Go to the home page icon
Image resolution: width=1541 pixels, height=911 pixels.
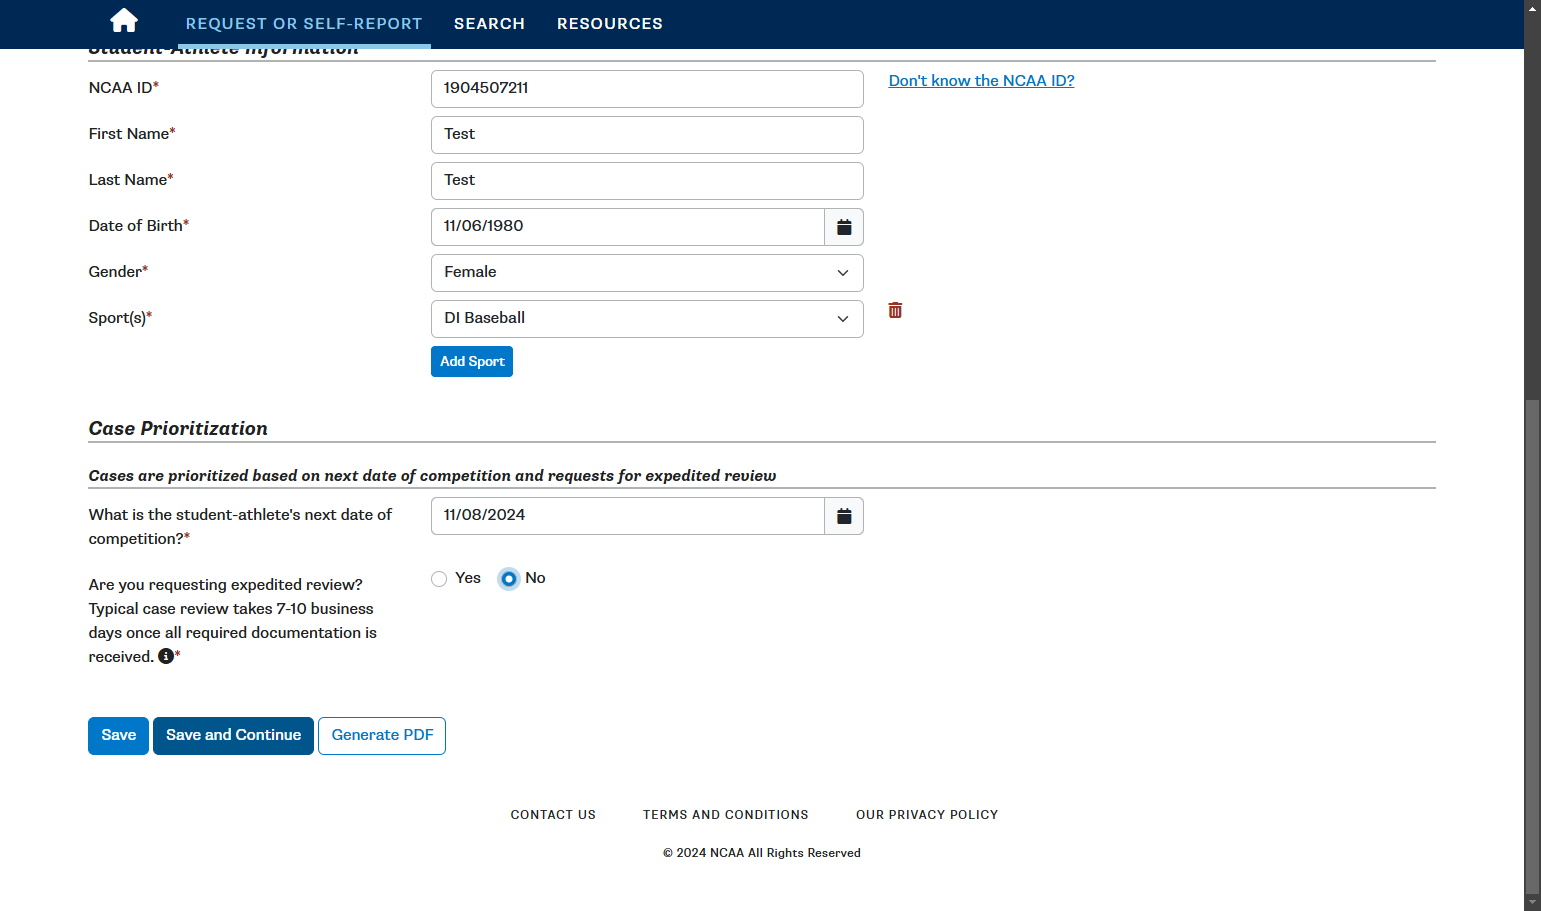(124, 21)
